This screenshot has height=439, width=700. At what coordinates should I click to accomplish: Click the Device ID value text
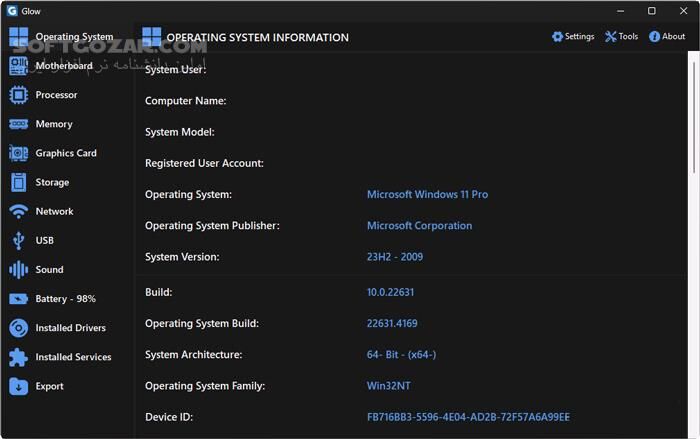pyautogui.click(x=468, y=417)
